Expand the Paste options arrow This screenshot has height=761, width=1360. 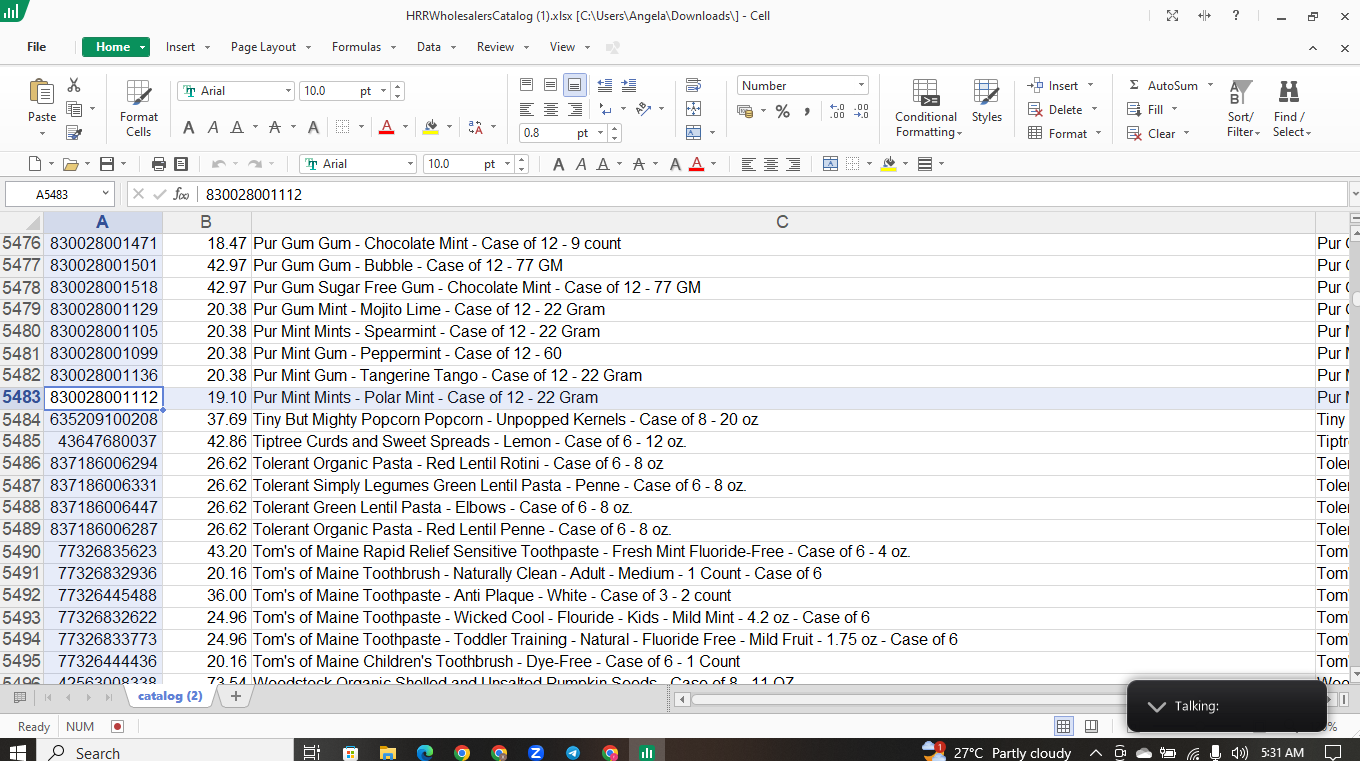[x=42, y=131]
